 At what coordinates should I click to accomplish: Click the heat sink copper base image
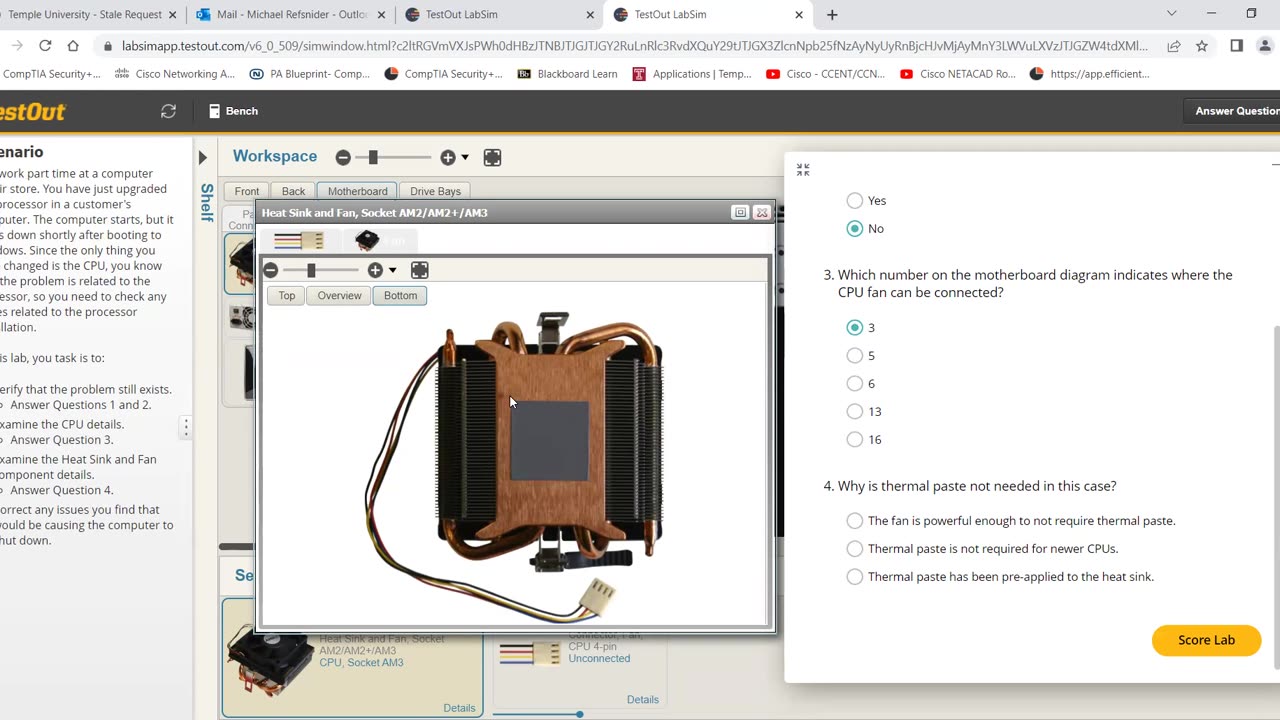click(549, 440)
